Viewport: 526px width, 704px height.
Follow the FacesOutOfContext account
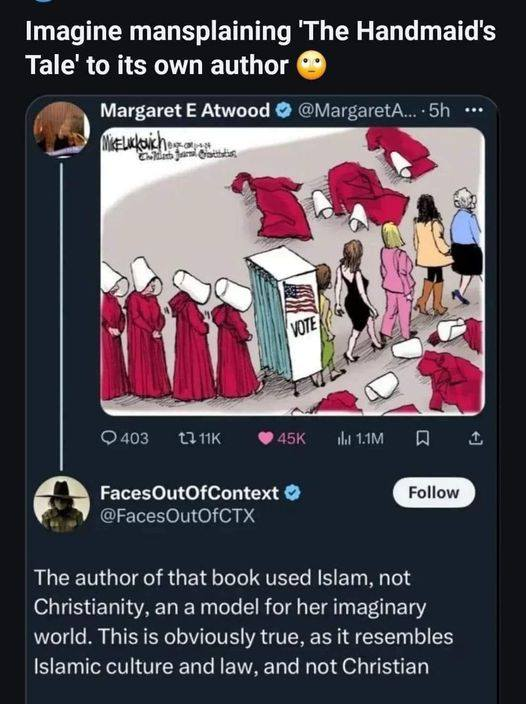click(x=434, y=493)
